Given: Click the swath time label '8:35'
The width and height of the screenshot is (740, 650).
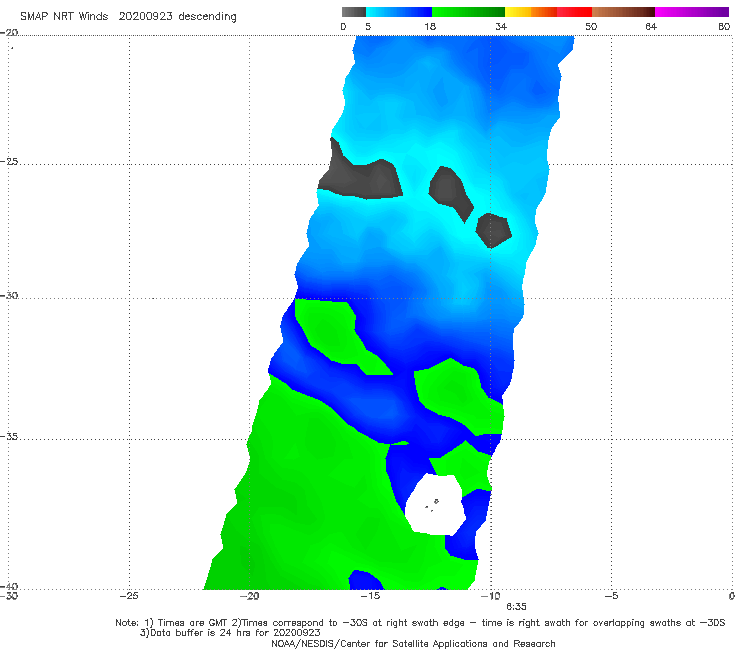Looking at the screenshot, I should (516, 607).
